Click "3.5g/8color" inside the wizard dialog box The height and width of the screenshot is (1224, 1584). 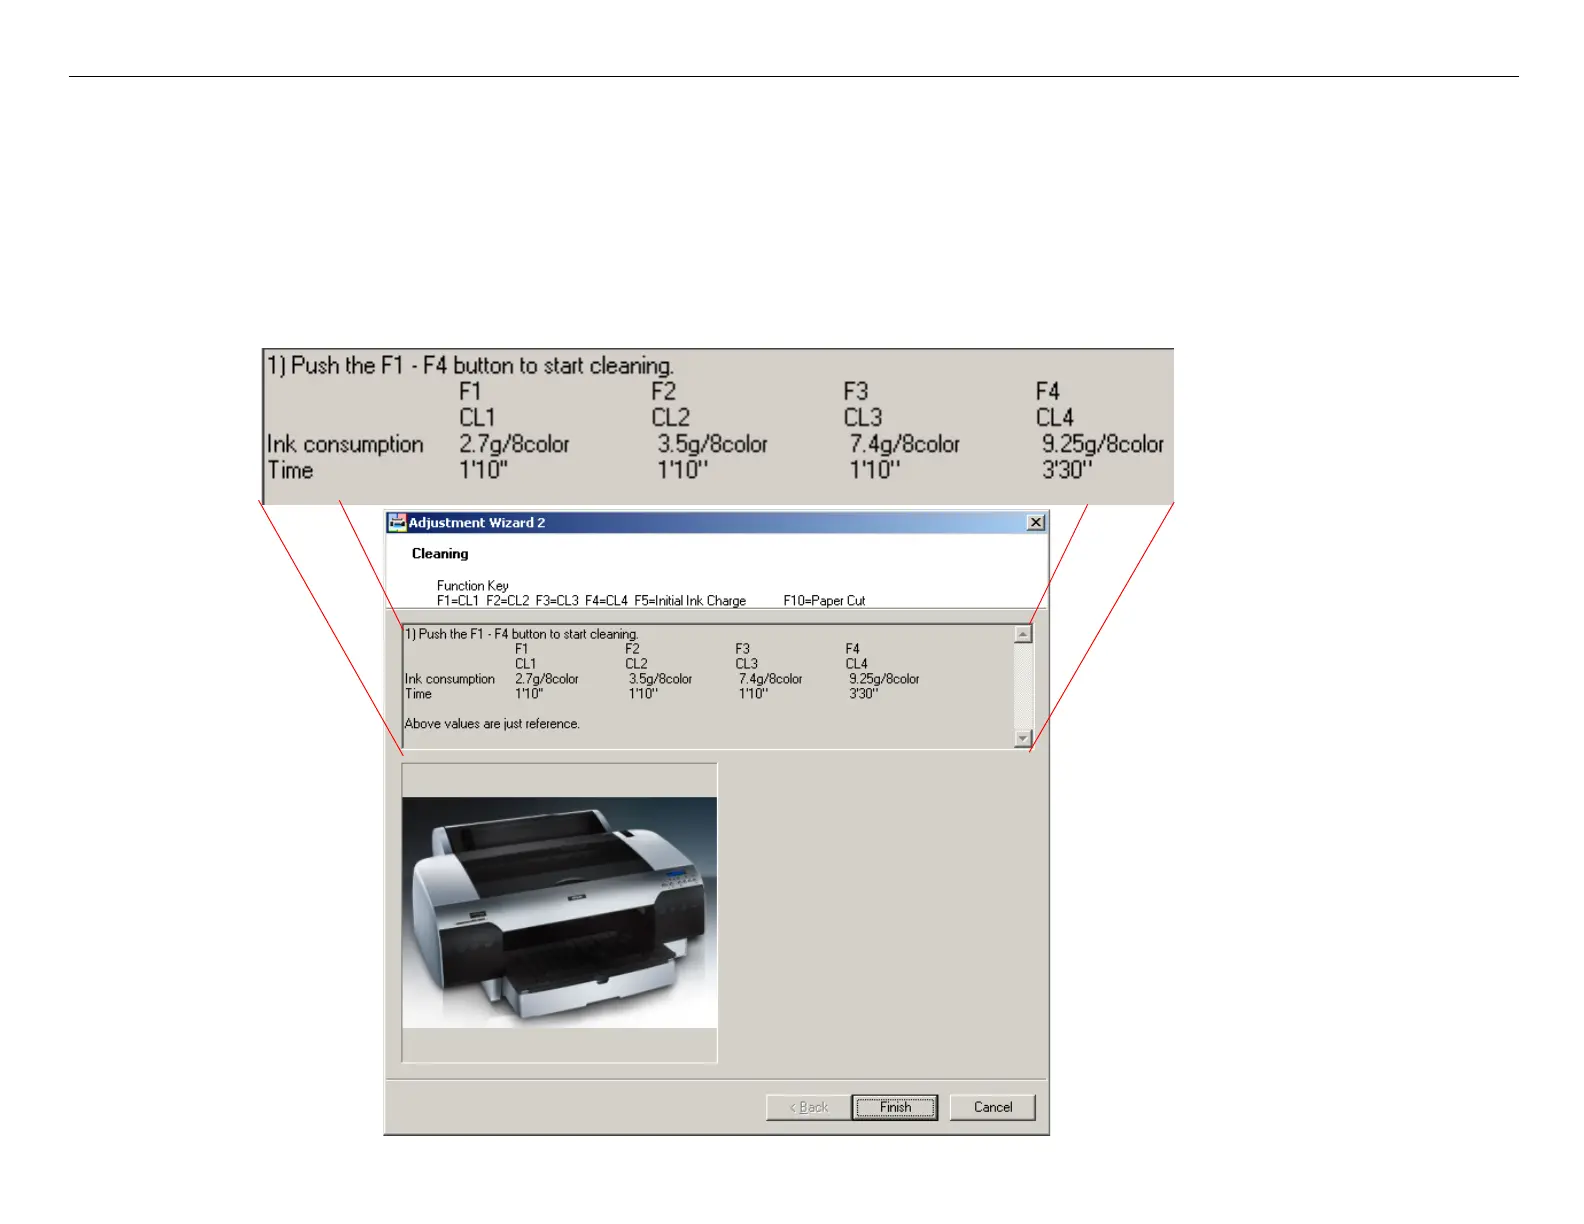pos(661,679)
